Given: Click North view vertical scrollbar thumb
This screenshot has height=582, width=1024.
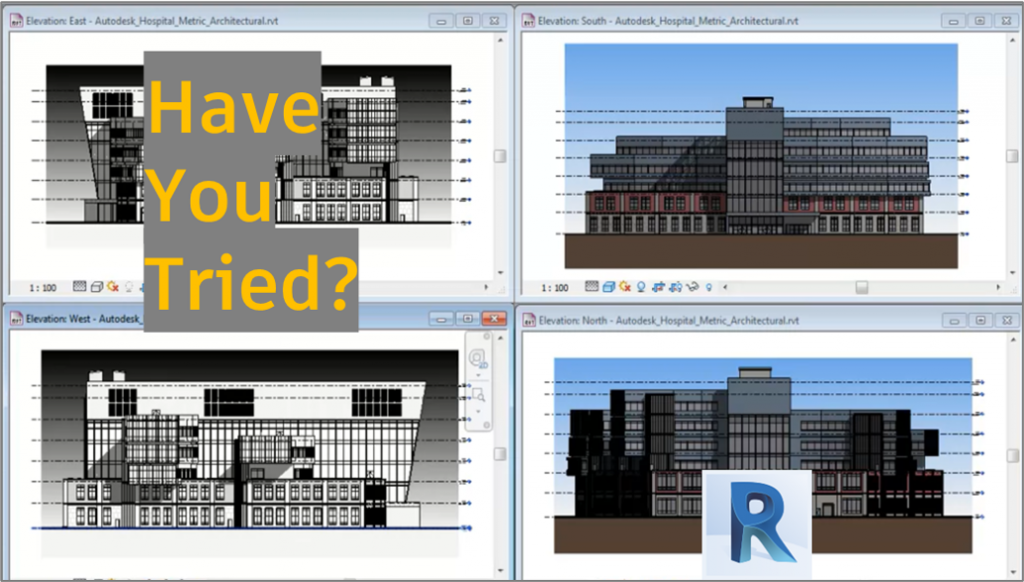Looking at the screenshot, I should (1012, 455).
